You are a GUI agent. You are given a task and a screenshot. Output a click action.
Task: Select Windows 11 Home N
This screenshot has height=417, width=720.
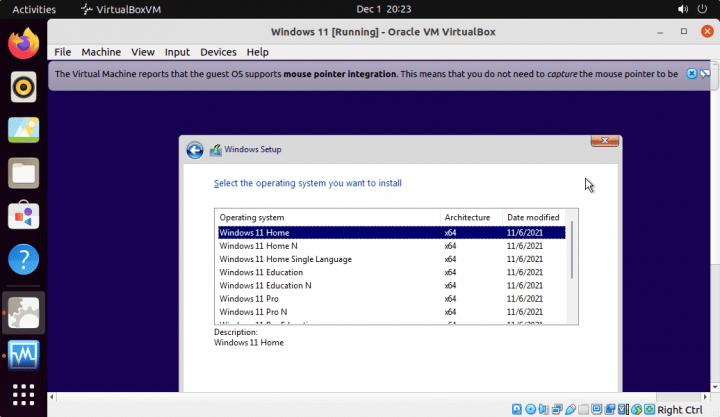click(392, 246)
